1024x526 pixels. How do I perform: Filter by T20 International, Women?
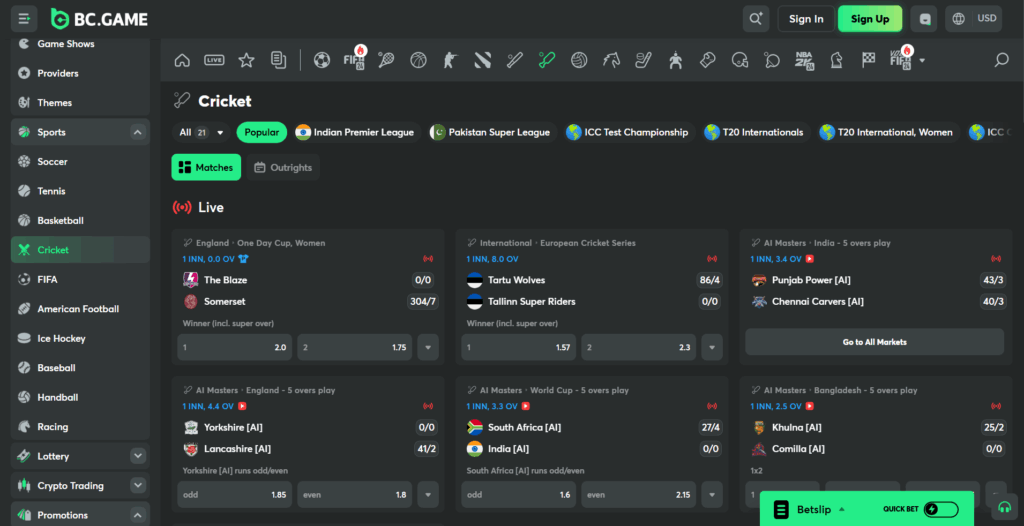pyautogui.click(x=888, y=132)
